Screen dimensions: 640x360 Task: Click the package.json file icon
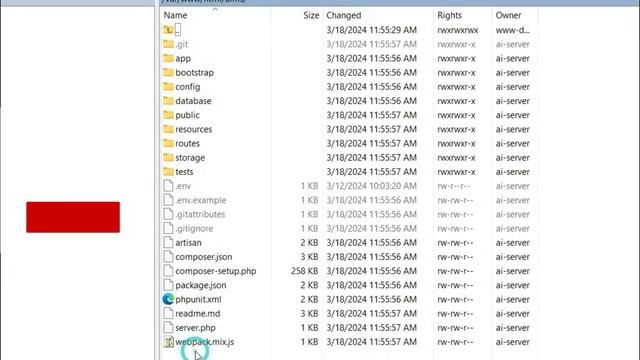click(168, 285)
